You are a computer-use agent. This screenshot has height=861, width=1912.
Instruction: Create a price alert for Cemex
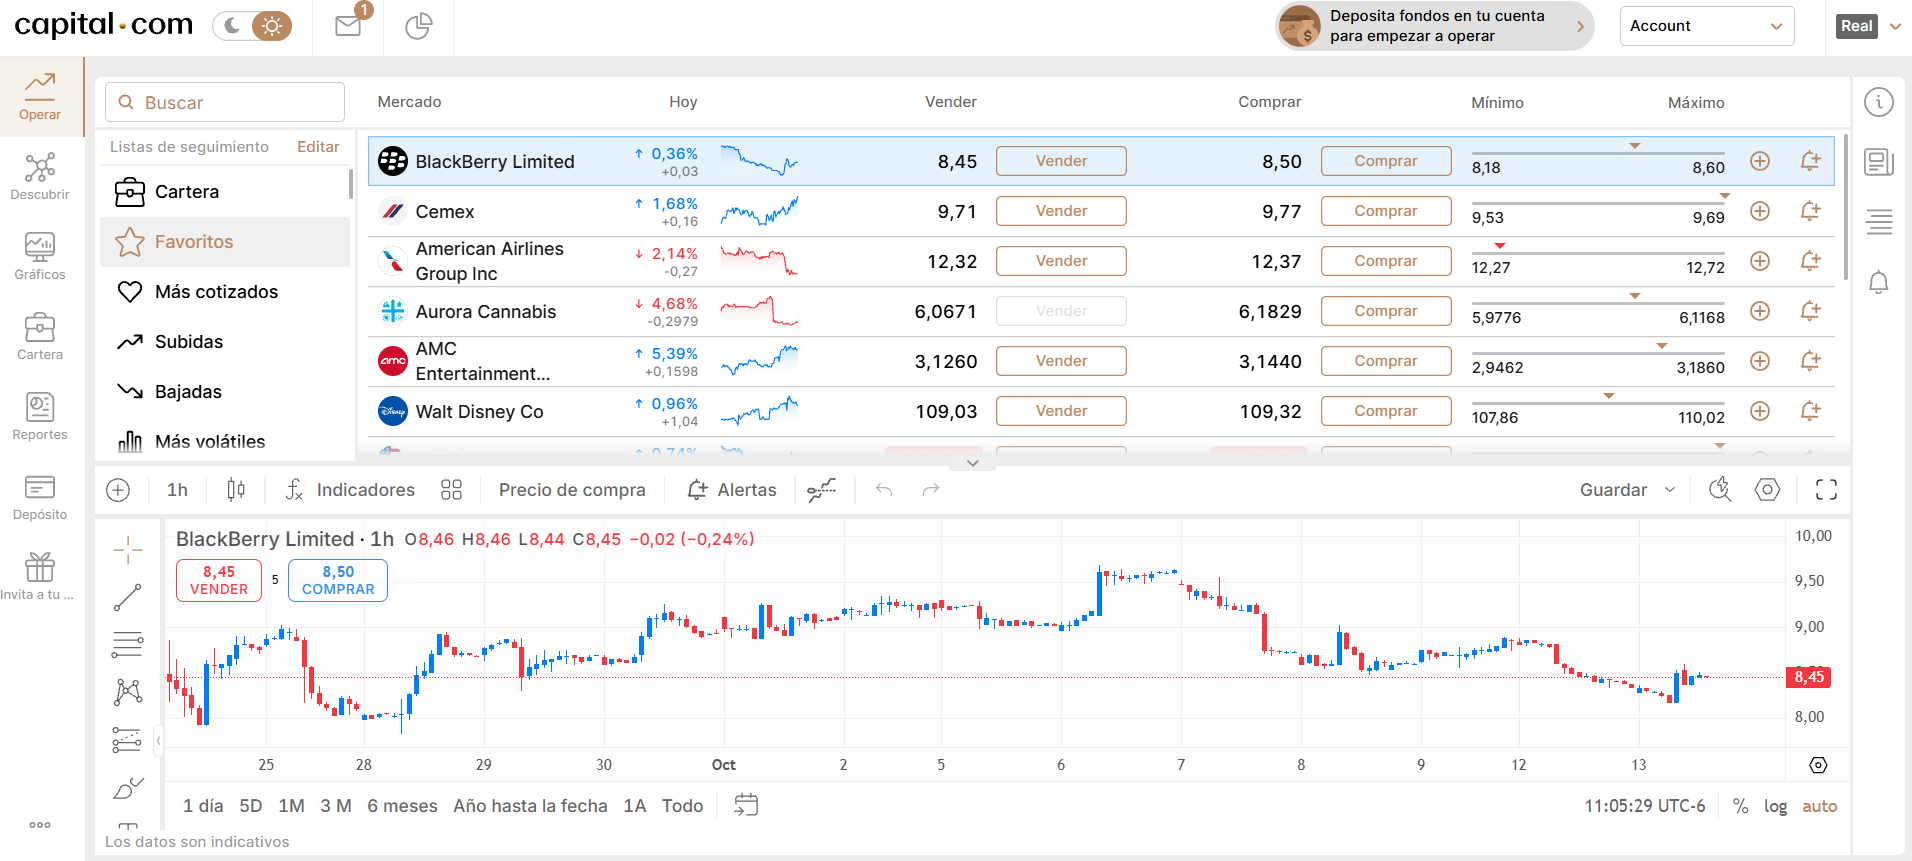(1810, 211)
